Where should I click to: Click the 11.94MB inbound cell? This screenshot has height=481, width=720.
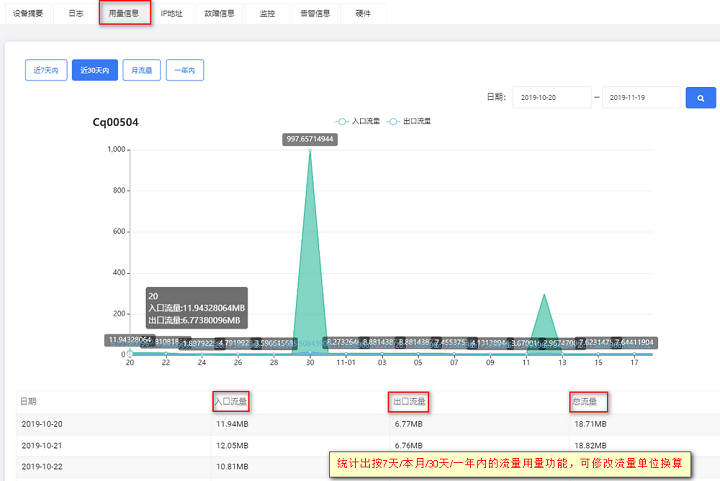pyautogui.click(x=232, y=424)
